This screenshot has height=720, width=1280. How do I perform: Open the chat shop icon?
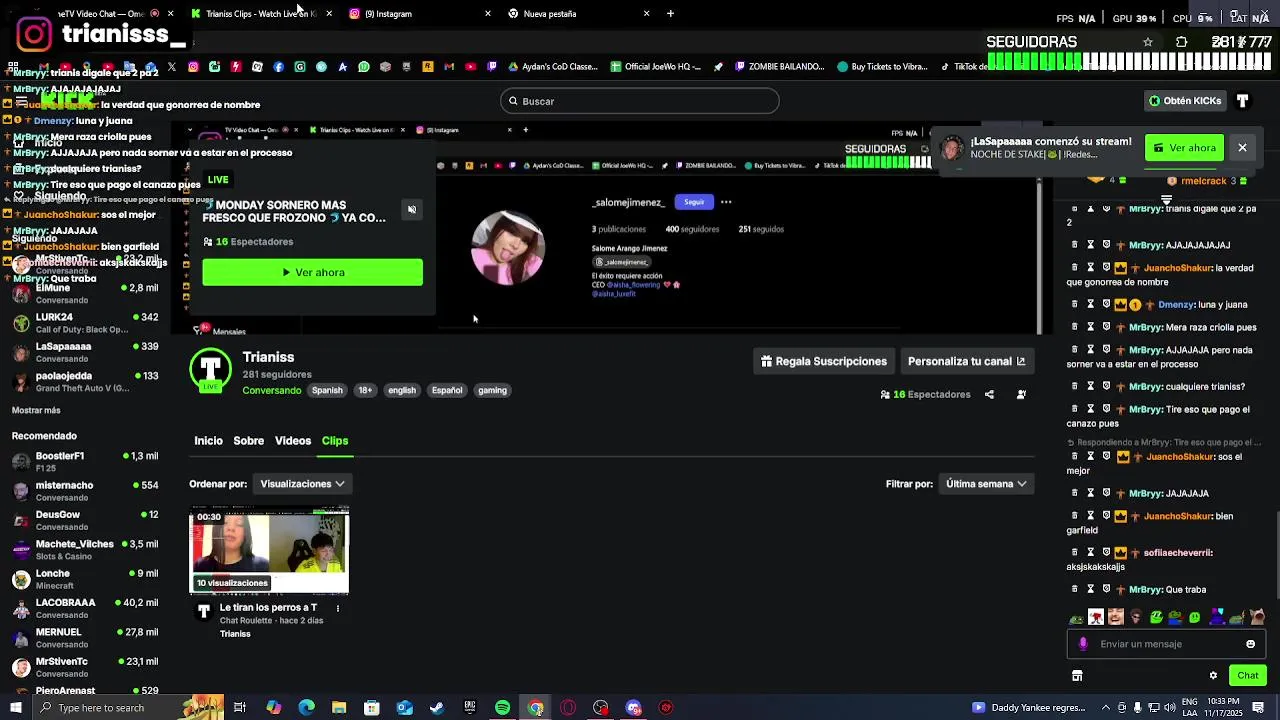coord(1077,676)
